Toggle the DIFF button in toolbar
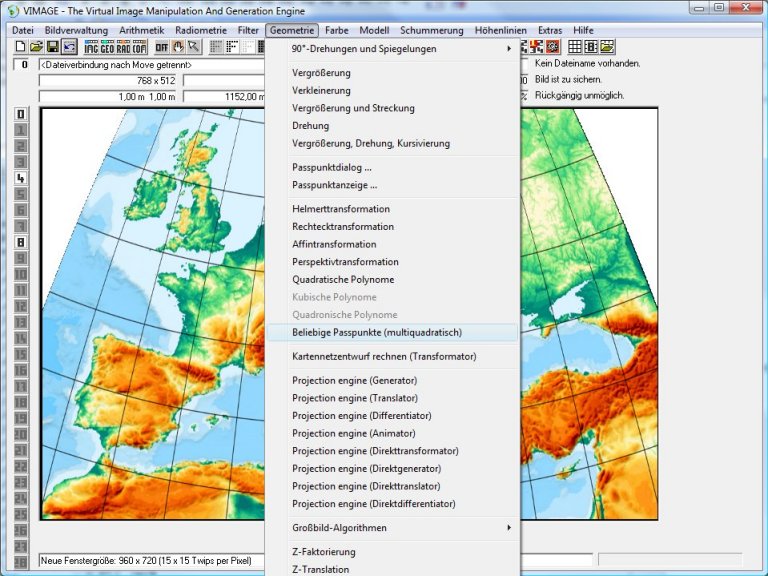 point(162,47)
